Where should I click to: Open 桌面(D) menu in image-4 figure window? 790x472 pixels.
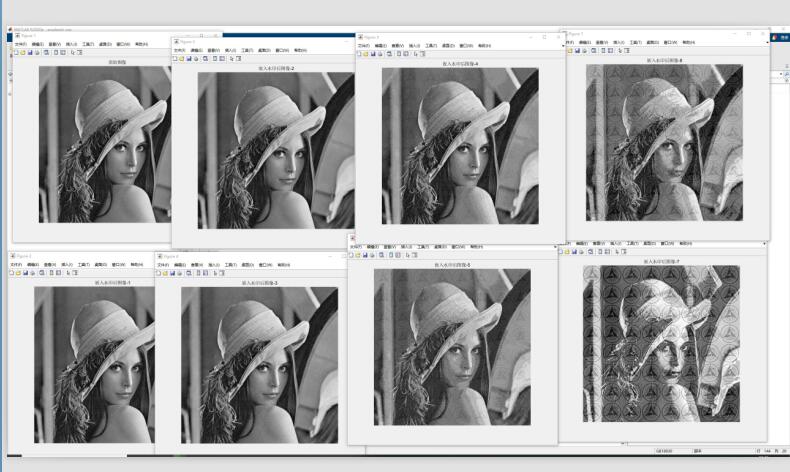point(448,46)
